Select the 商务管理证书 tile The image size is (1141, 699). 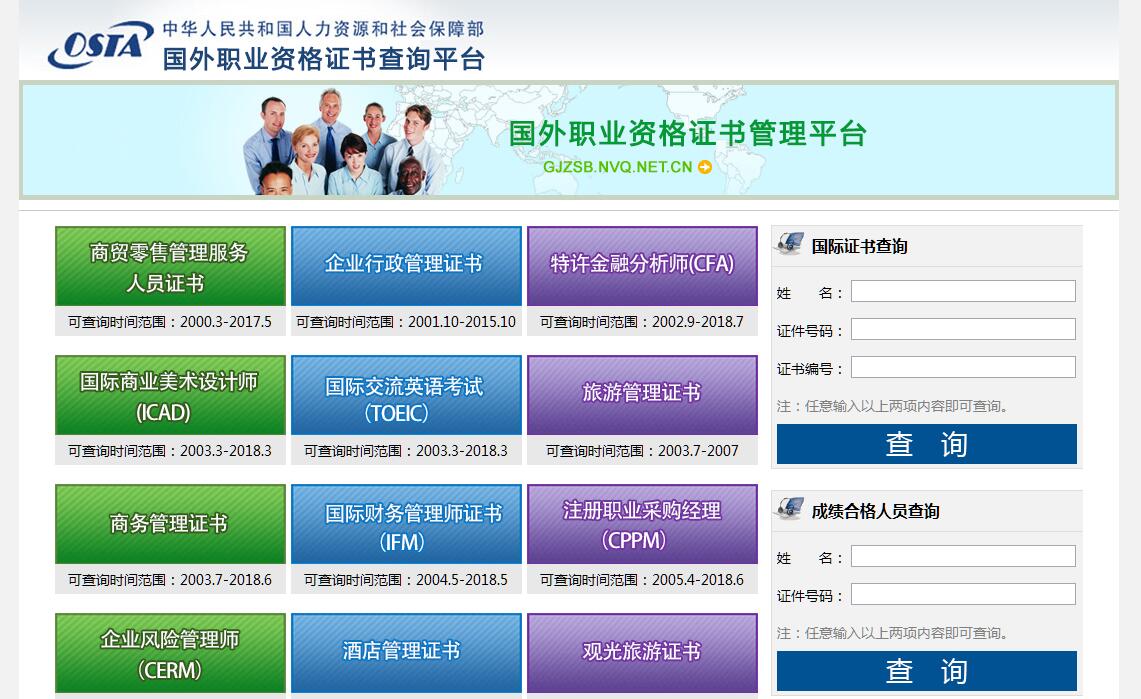click(170, 524)
